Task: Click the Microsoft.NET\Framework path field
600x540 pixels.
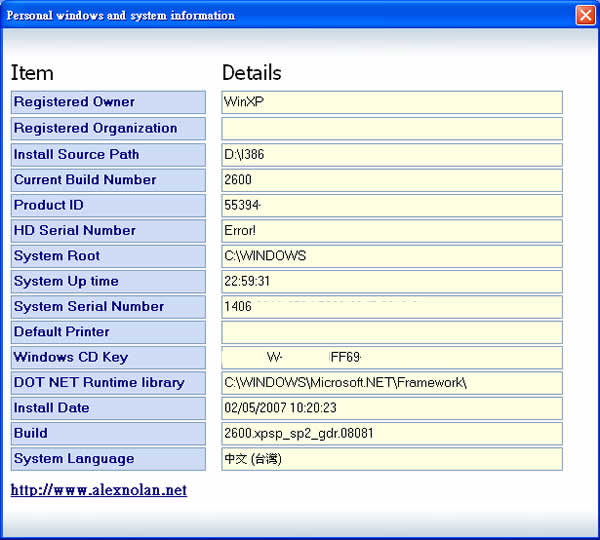Action: (392, 383)
